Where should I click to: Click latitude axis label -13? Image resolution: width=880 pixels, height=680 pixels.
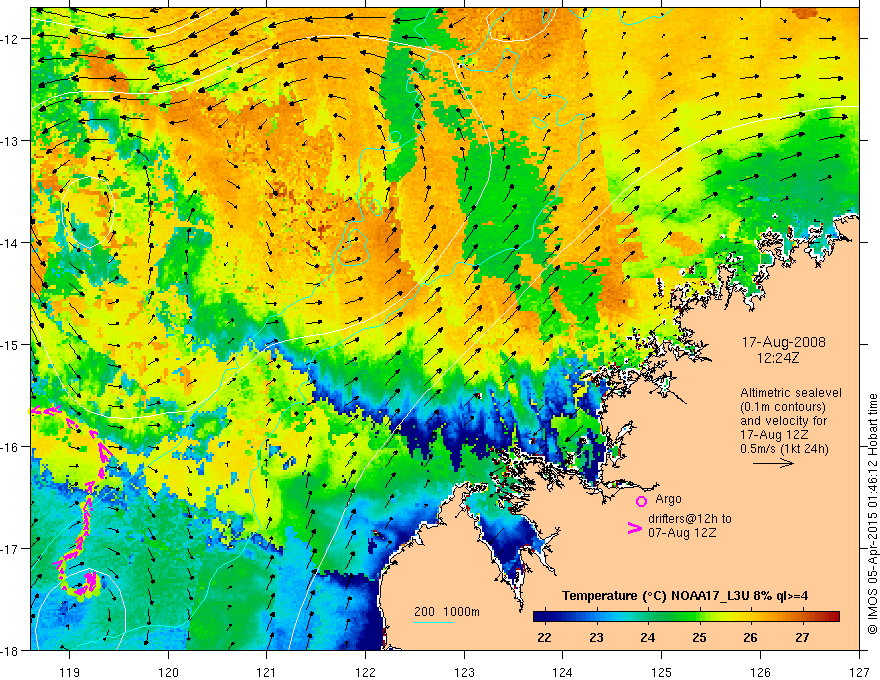(10, 141)
